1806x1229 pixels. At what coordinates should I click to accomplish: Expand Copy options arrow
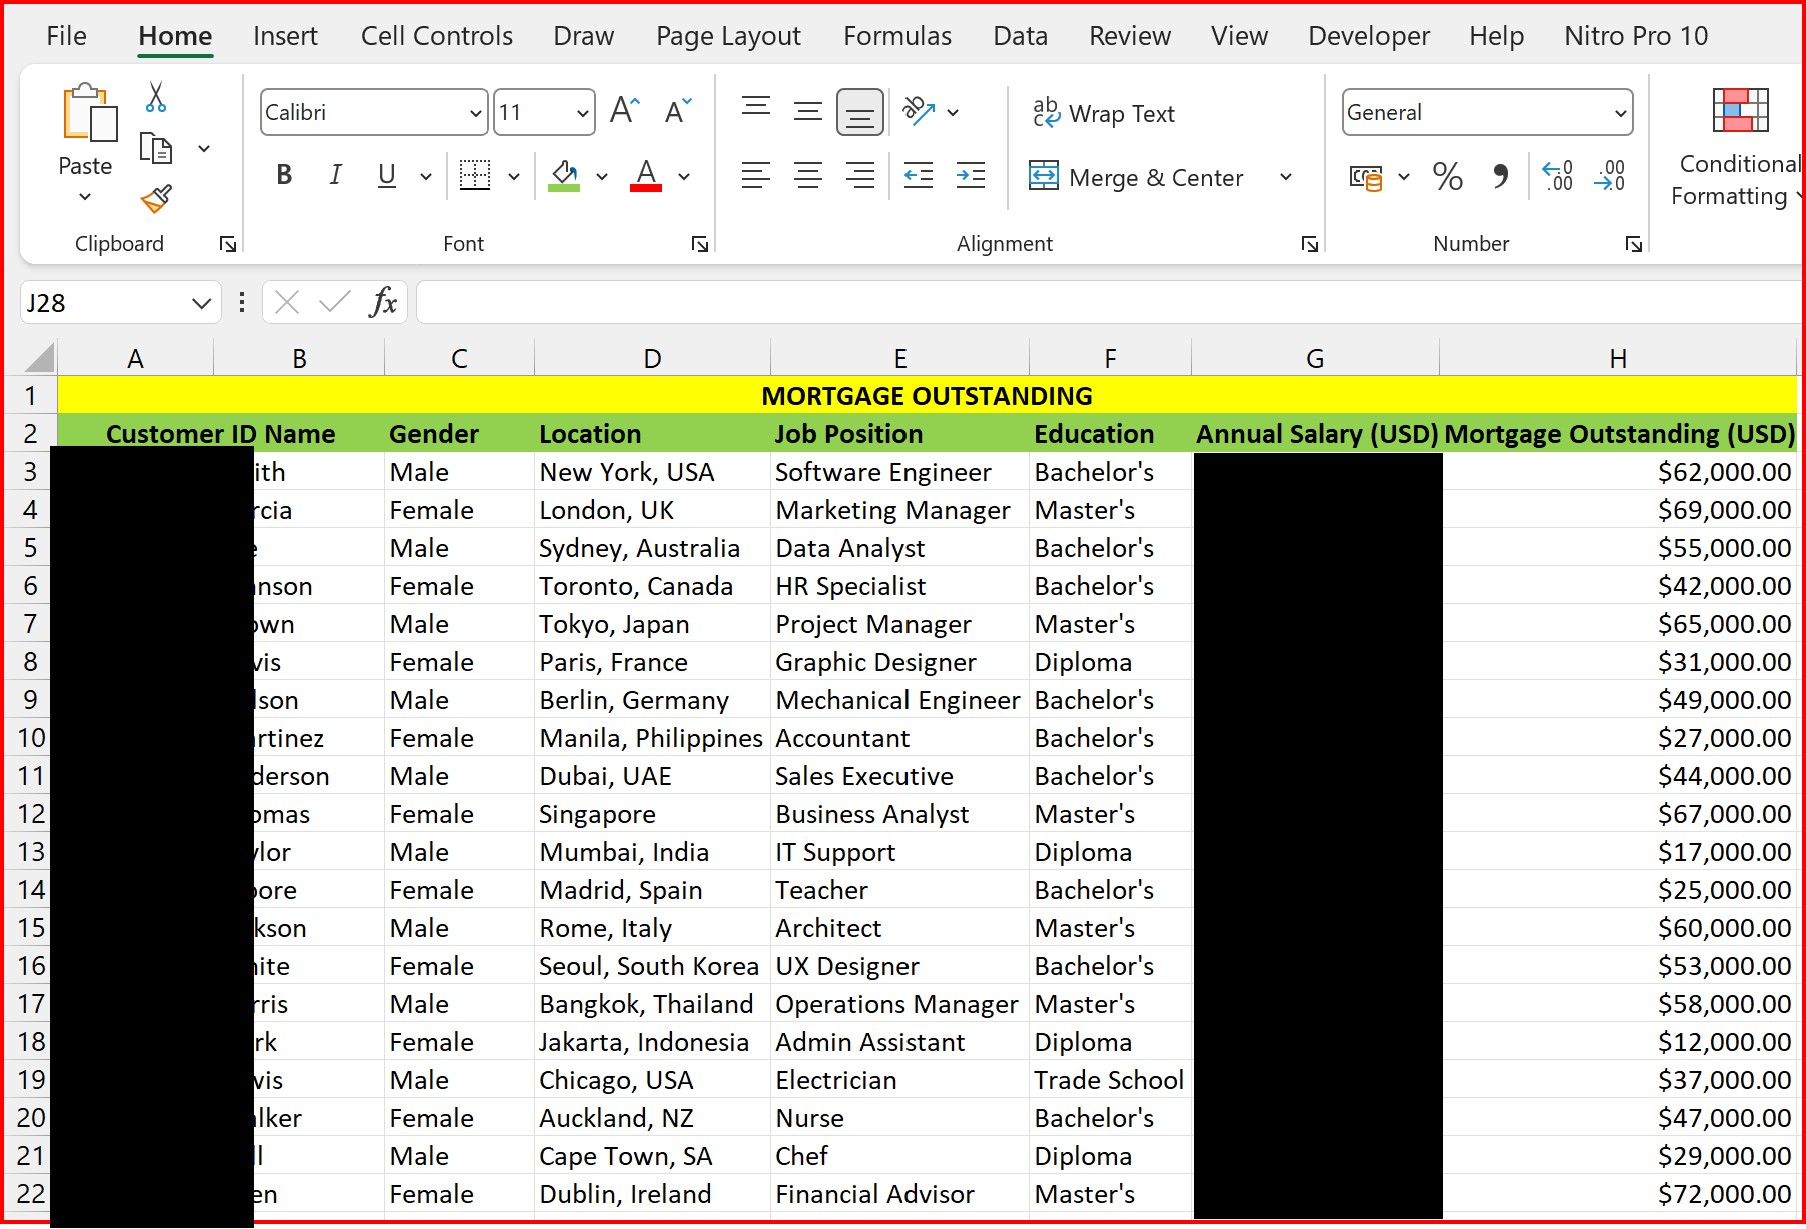pyautogui.click(x=204, y=149)
